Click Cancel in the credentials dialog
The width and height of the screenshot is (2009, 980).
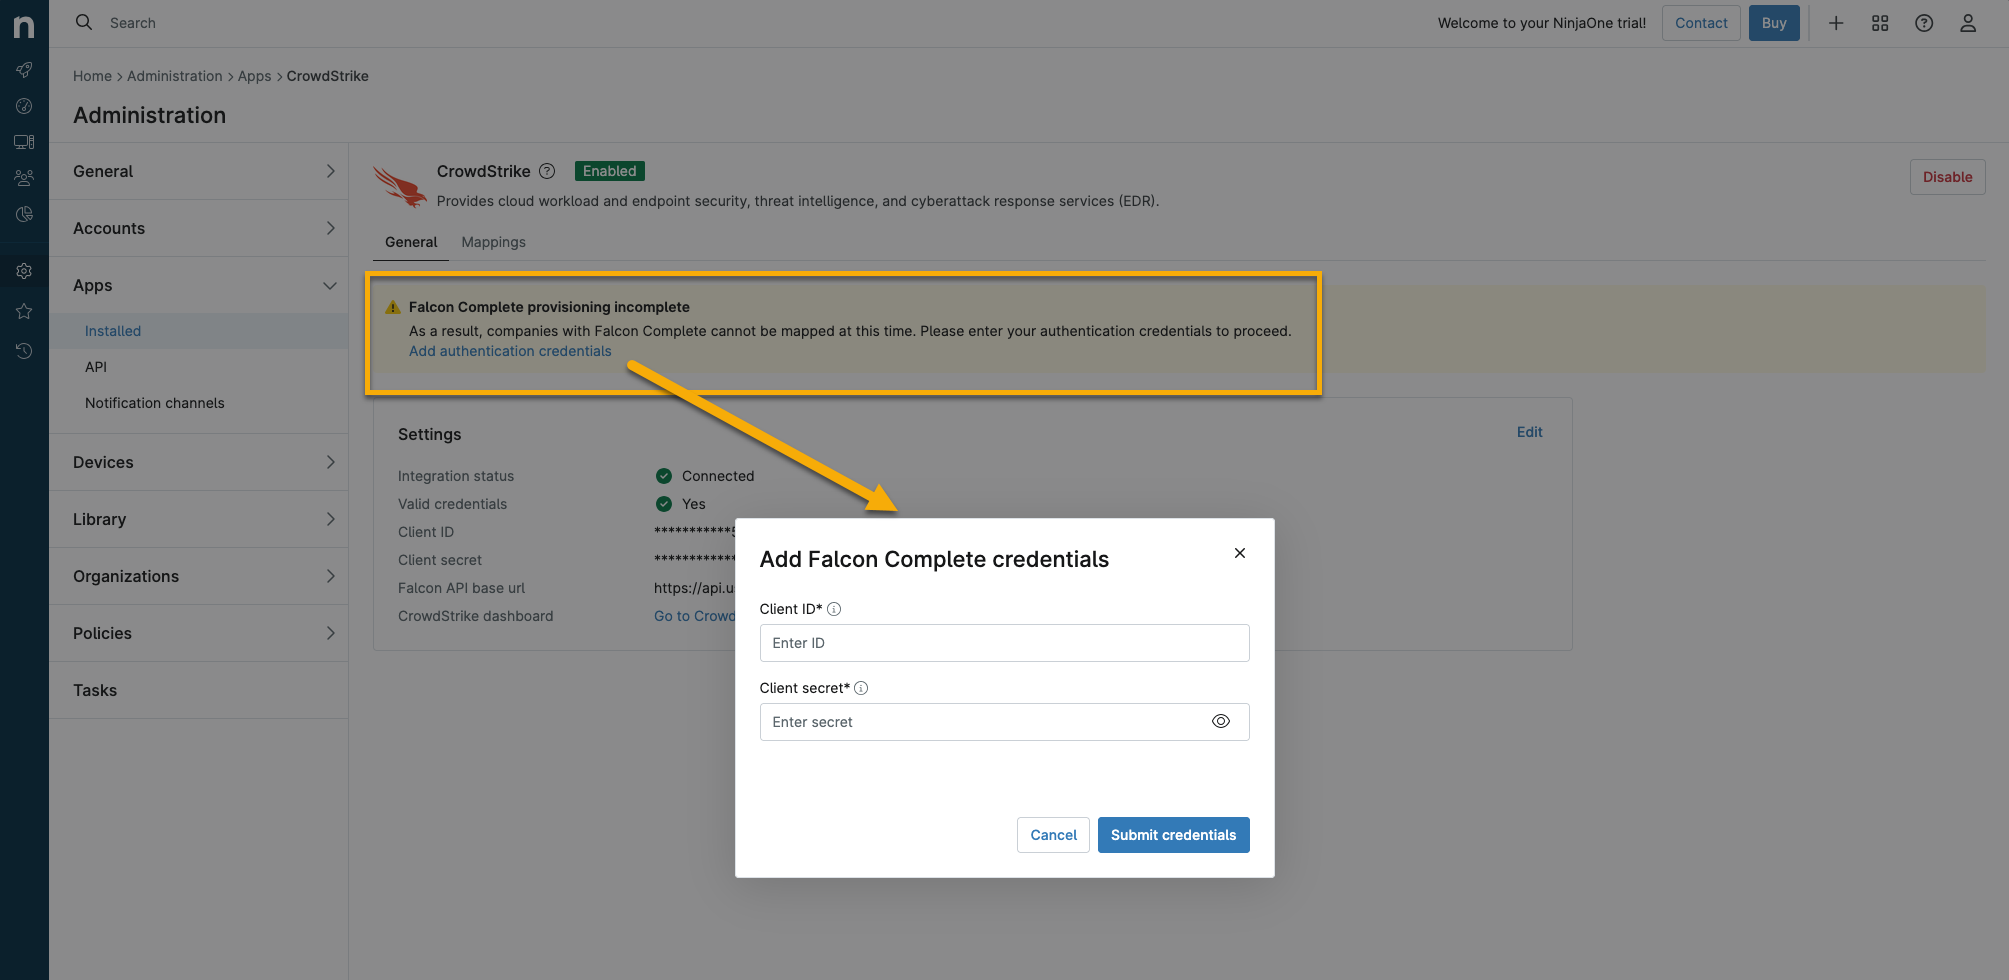click(x=1053, y=835)
